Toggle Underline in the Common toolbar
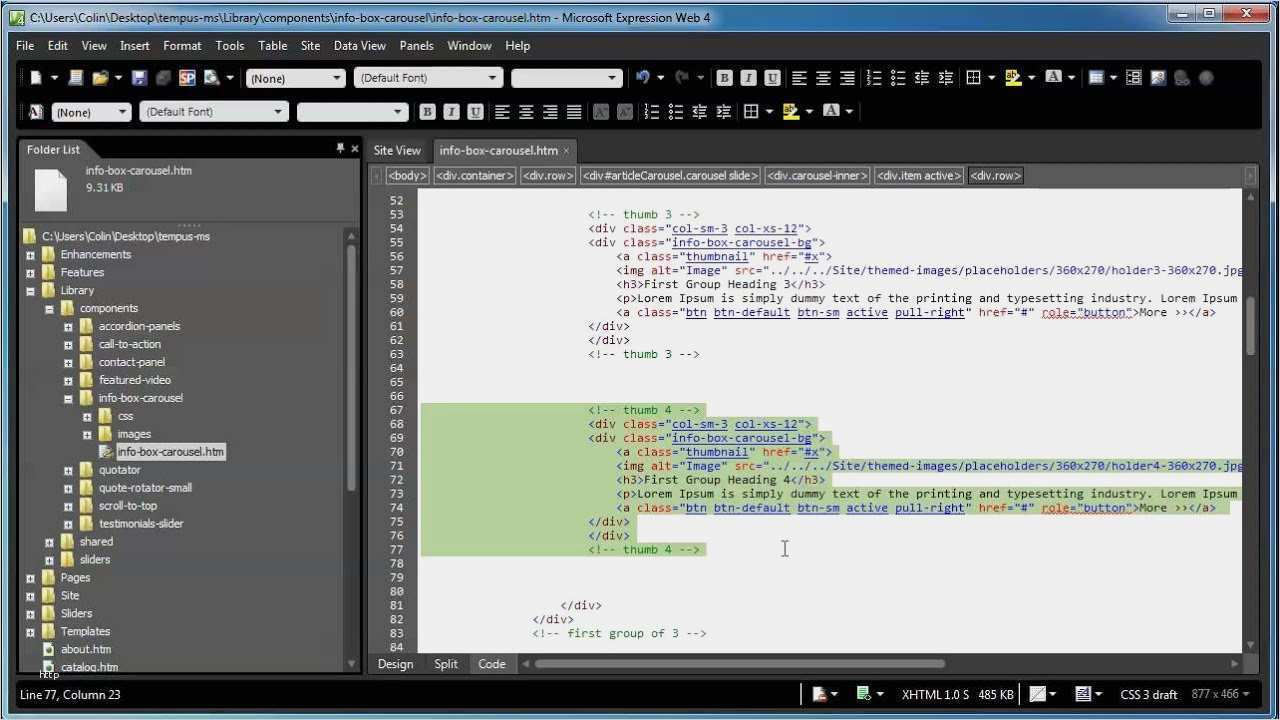This screenshot has height=720, width=1280. click(772, 78)
